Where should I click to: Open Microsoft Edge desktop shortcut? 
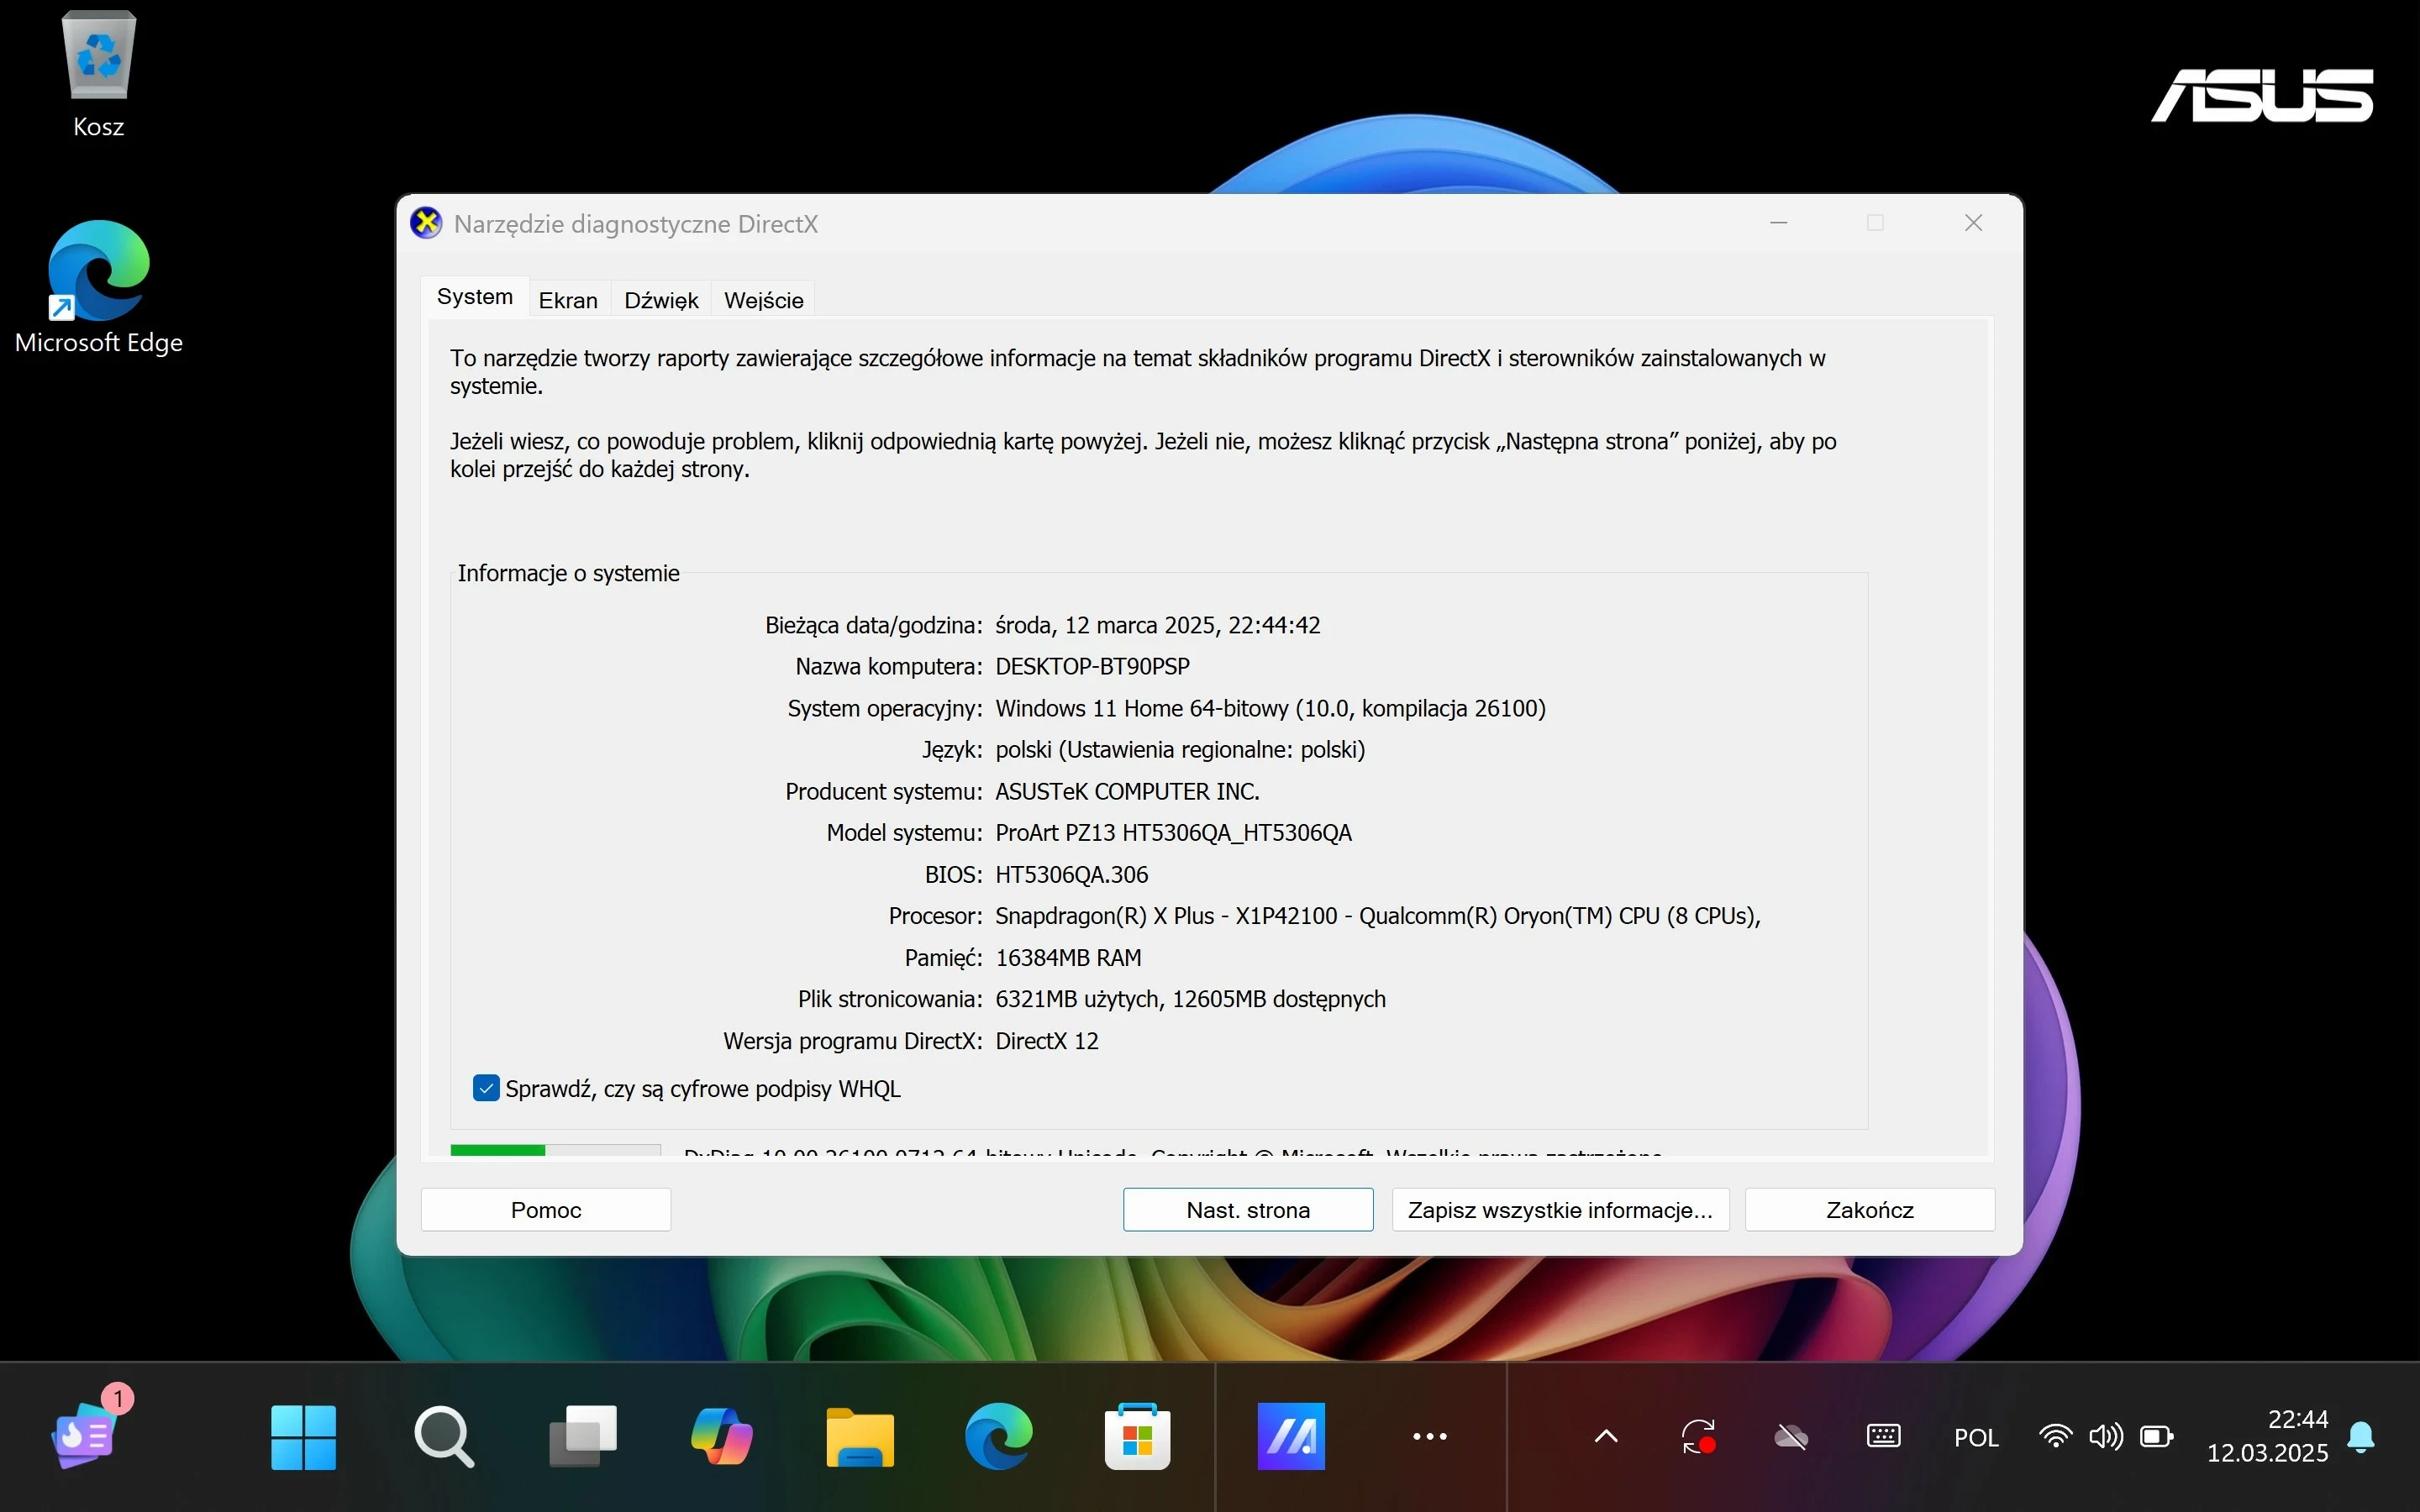pyautogui.click(x=98, y=287)
